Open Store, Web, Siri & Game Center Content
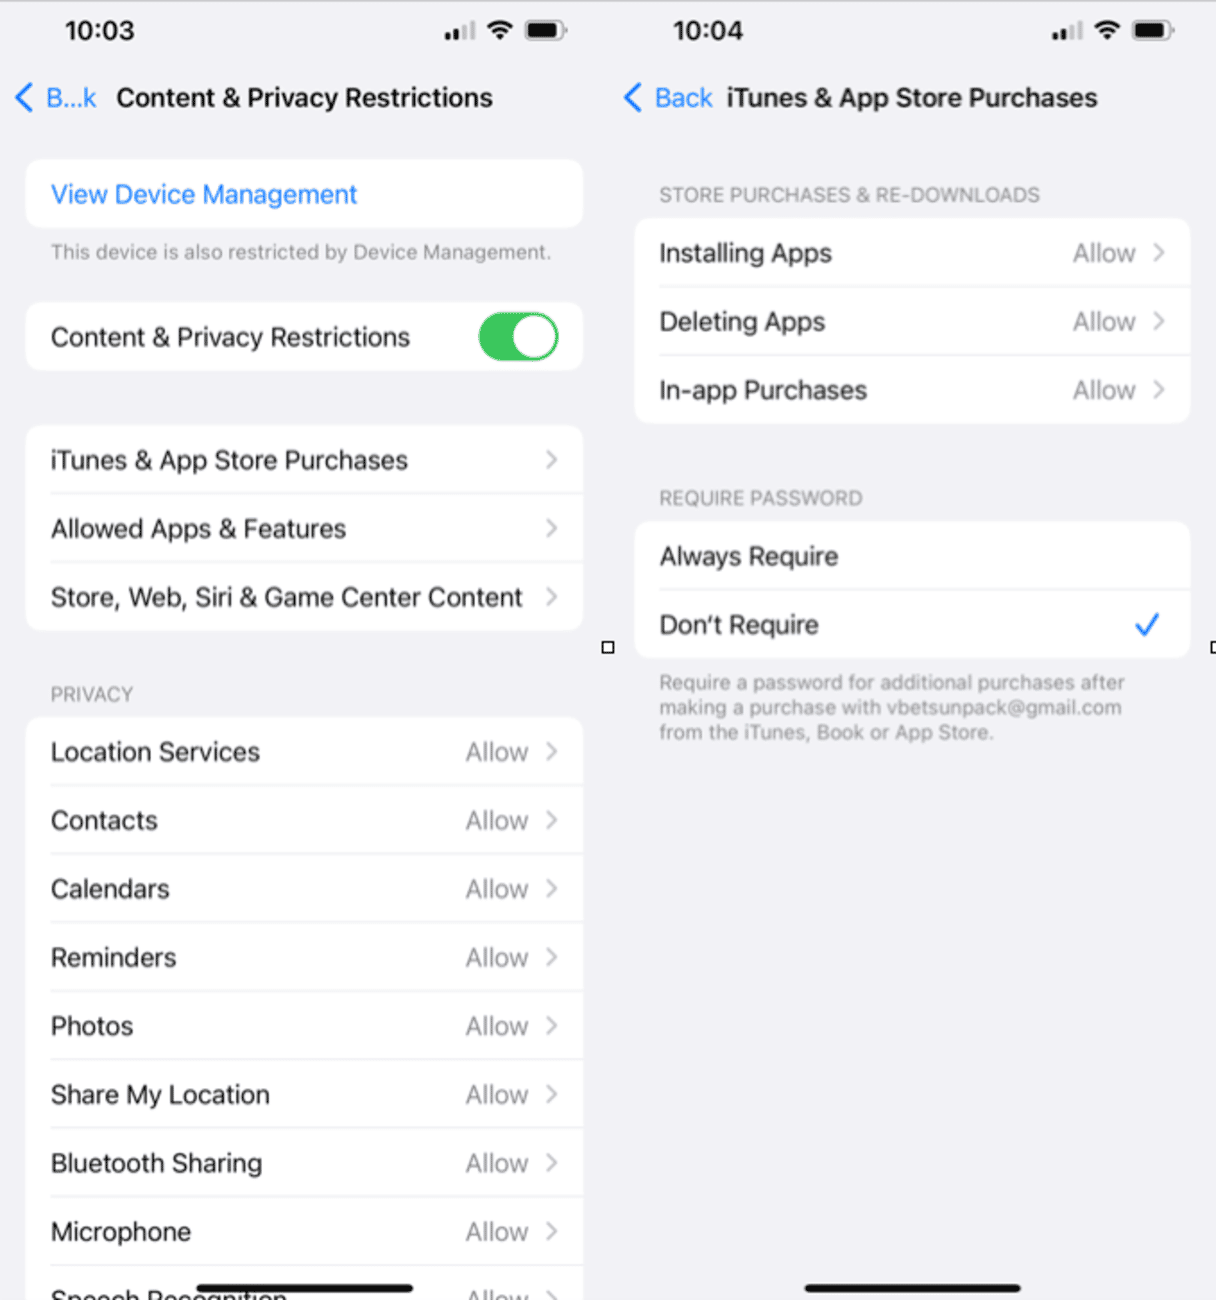The width and height of the screenshot is (1216, 1300). click(x=304, y=597)
